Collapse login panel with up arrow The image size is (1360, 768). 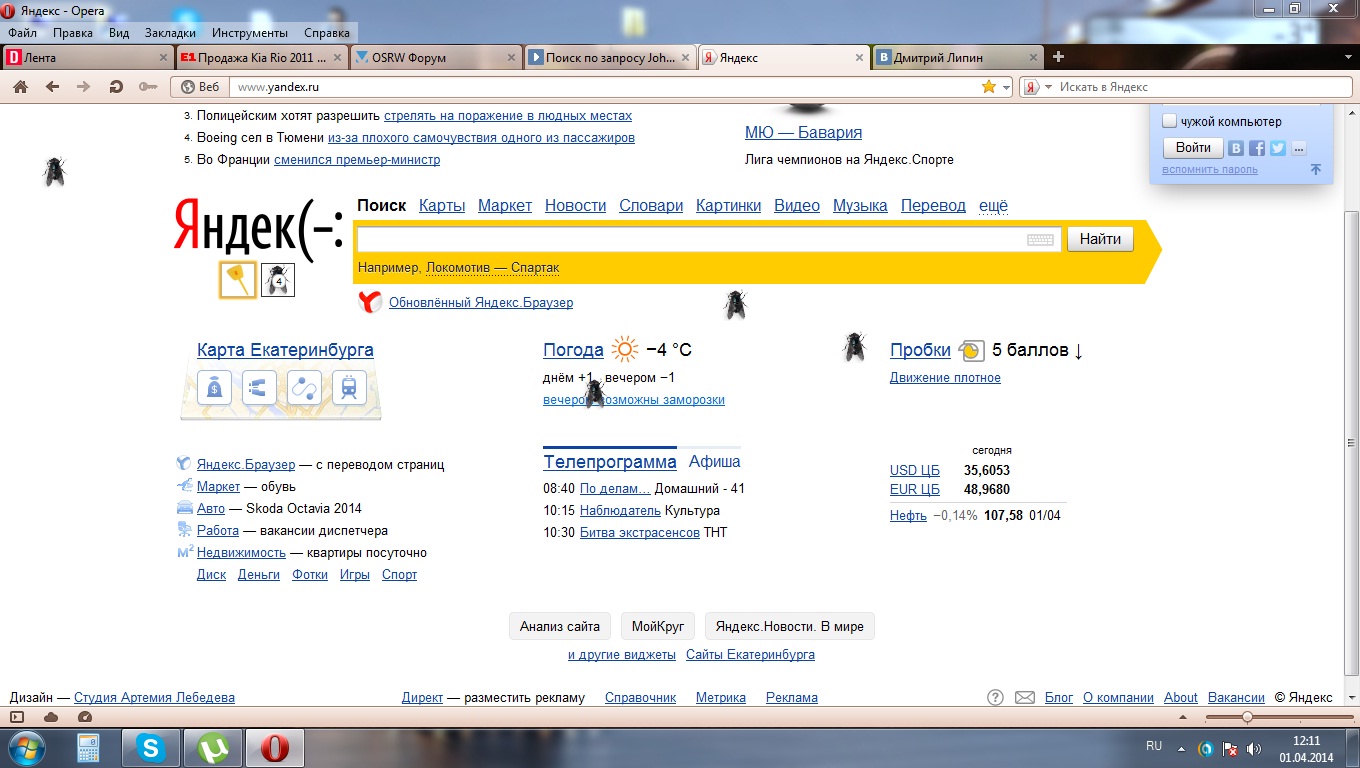tap(1316, 169)
